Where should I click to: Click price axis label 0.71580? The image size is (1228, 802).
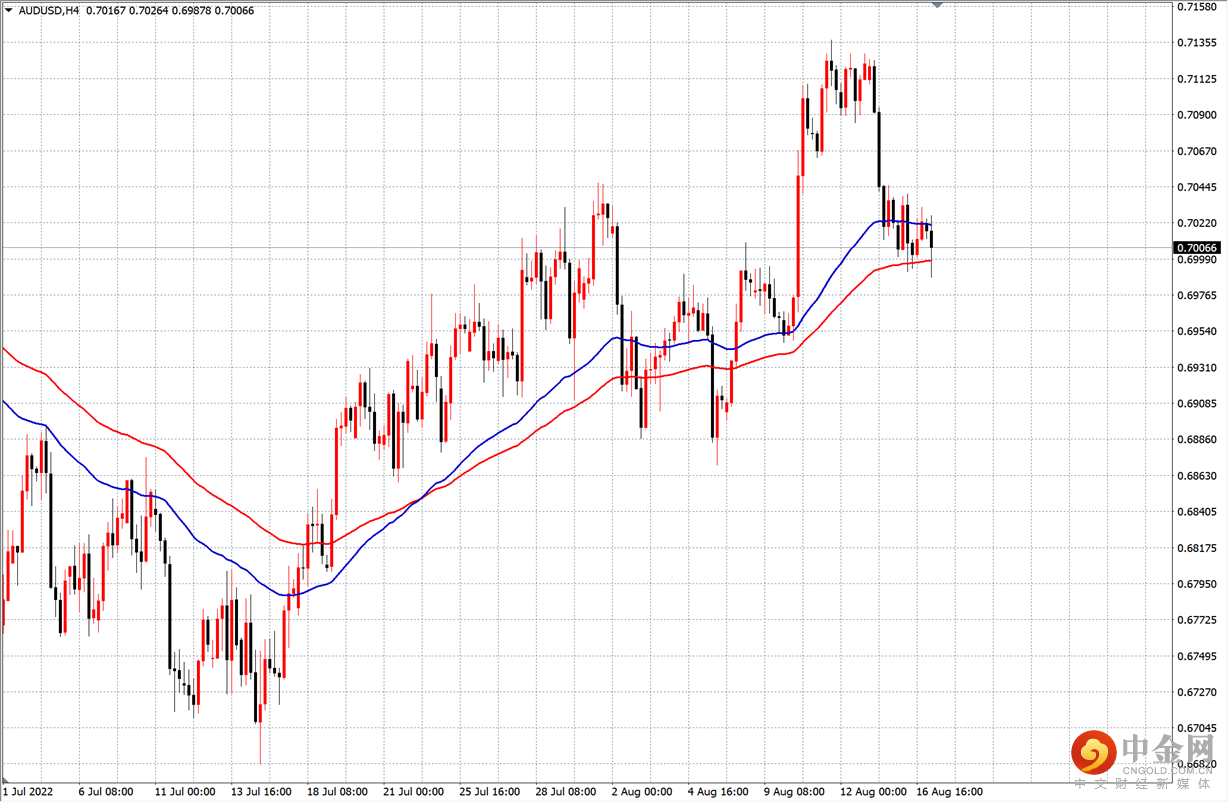click(x=1197, y=7)
